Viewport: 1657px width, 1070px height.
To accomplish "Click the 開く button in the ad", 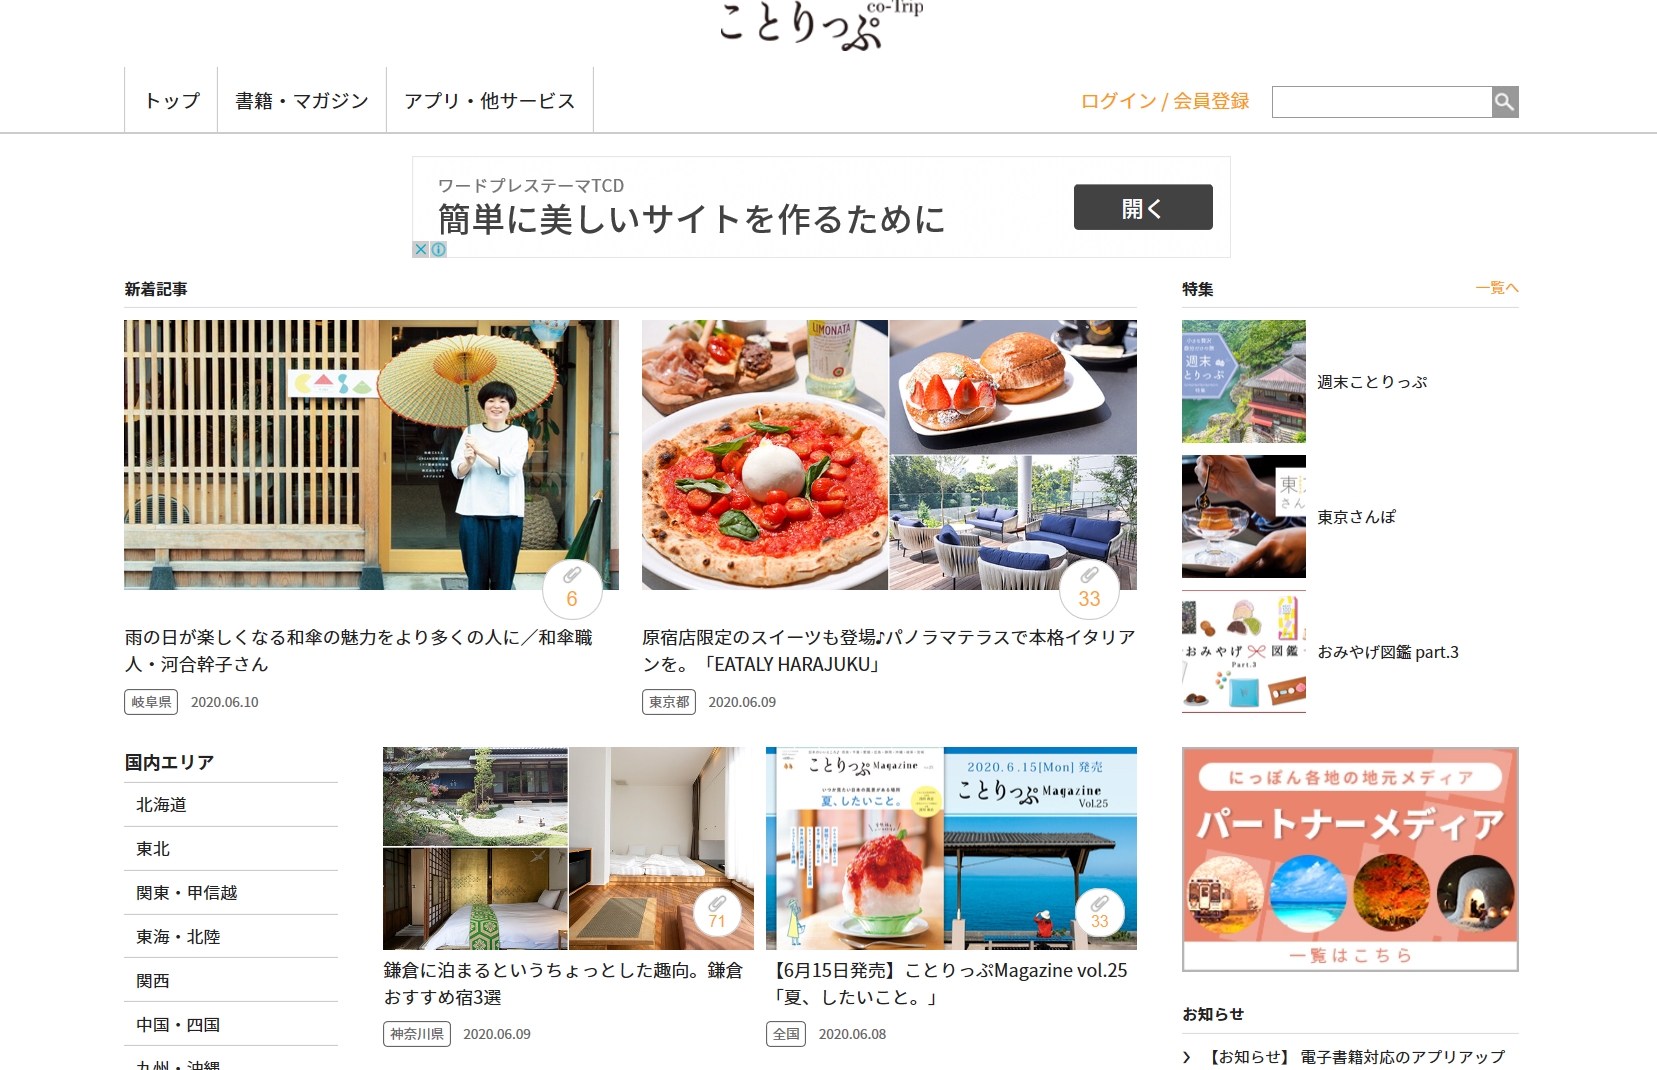I will 1143,207.
